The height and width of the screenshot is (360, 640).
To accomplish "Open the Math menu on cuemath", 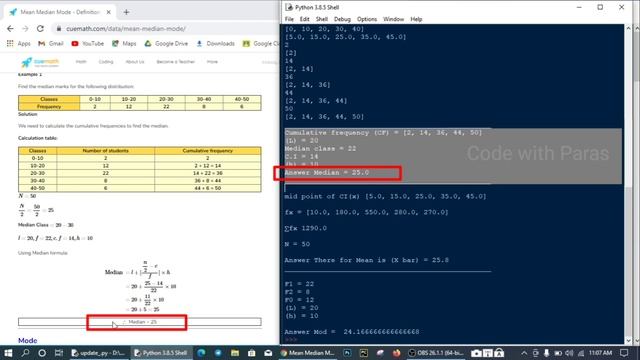I will (81, 62).
